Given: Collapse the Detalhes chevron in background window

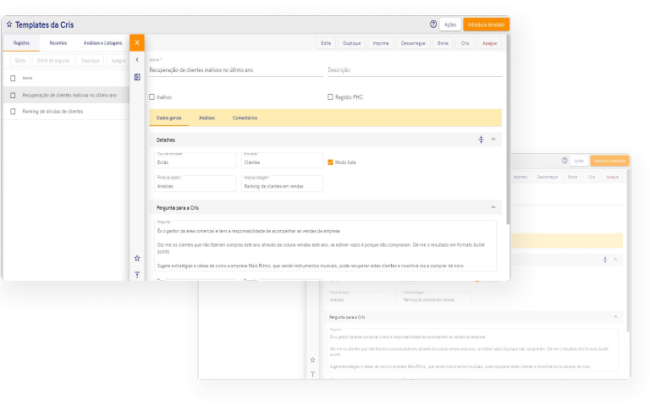Looking at the screenshot, I should click(615, 260).
